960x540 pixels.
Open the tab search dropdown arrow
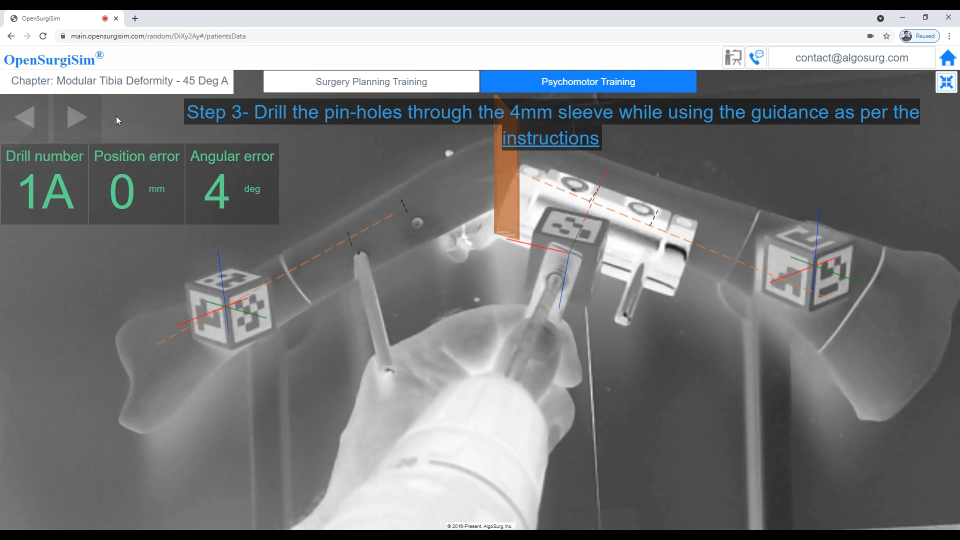880,18
